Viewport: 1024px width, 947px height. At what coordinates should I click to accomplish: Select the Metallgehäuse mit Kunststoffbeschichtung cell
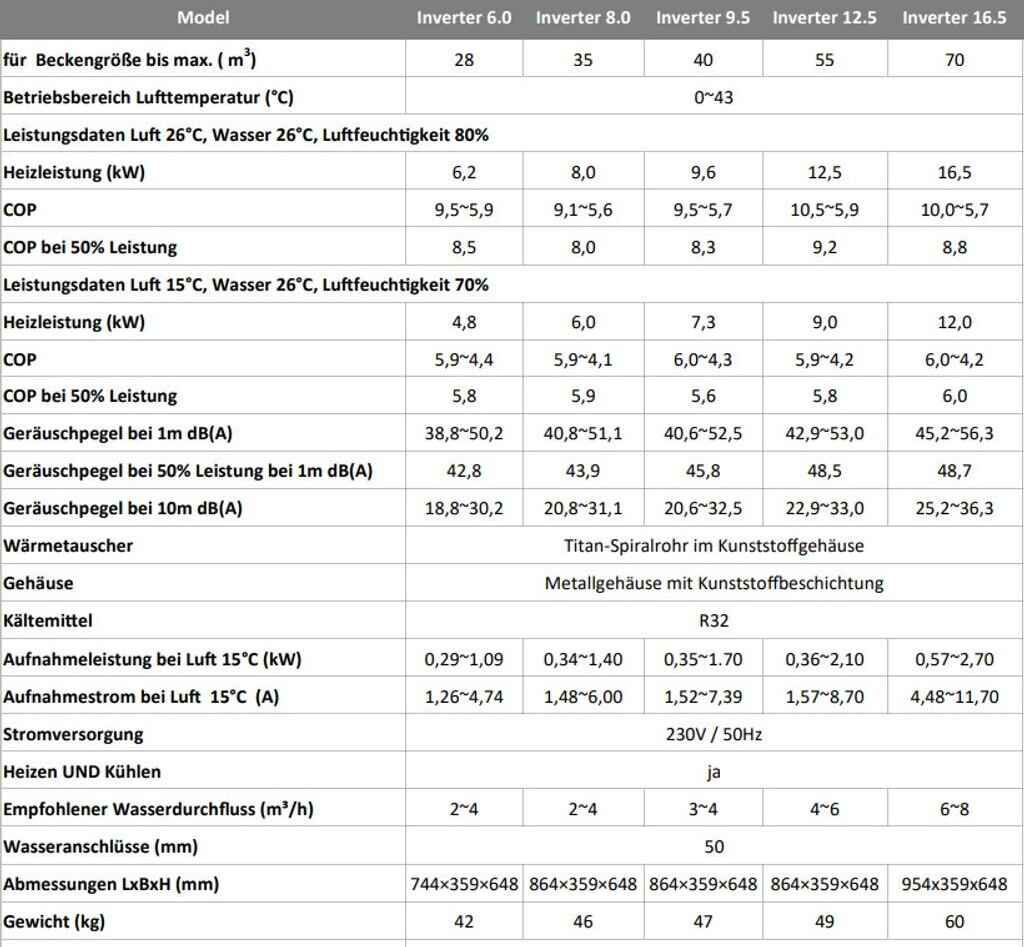[714, 583]
